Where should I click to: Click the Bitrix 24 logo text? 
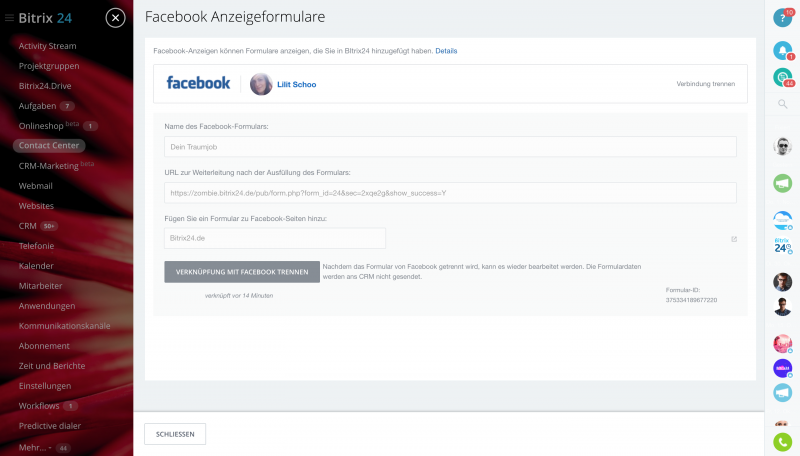click(x=45, y=18)
